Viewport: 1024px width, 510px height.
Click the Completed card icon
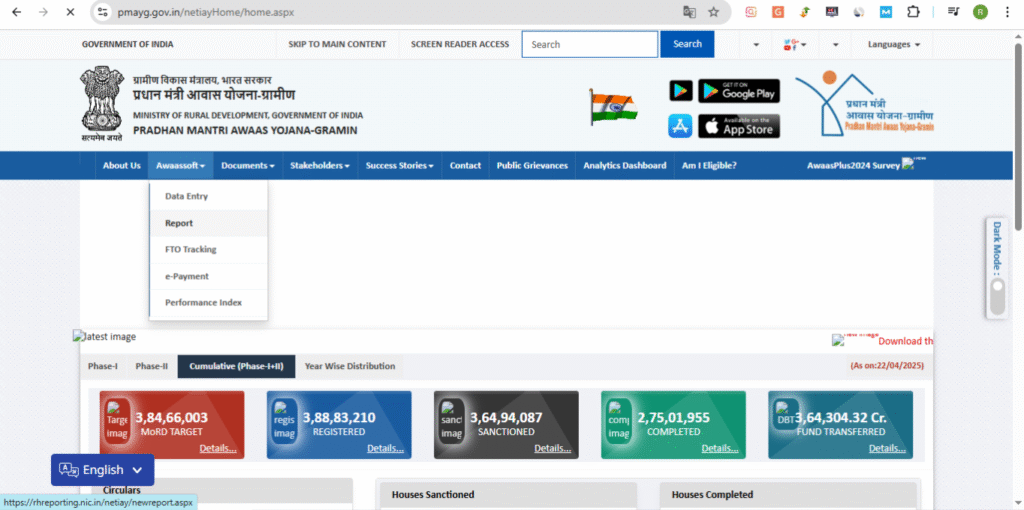coord(619,422)
